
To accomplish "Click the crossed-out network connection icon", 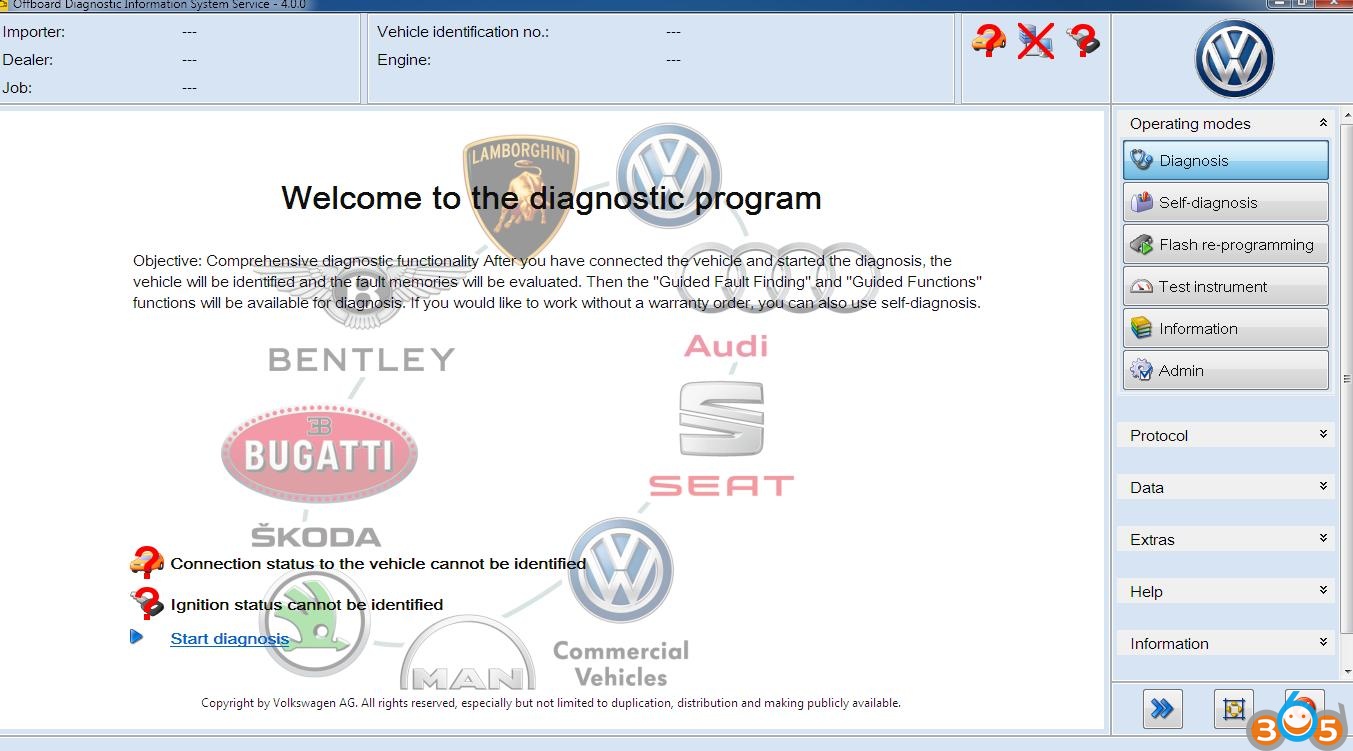I will [x=1036, y=41].
